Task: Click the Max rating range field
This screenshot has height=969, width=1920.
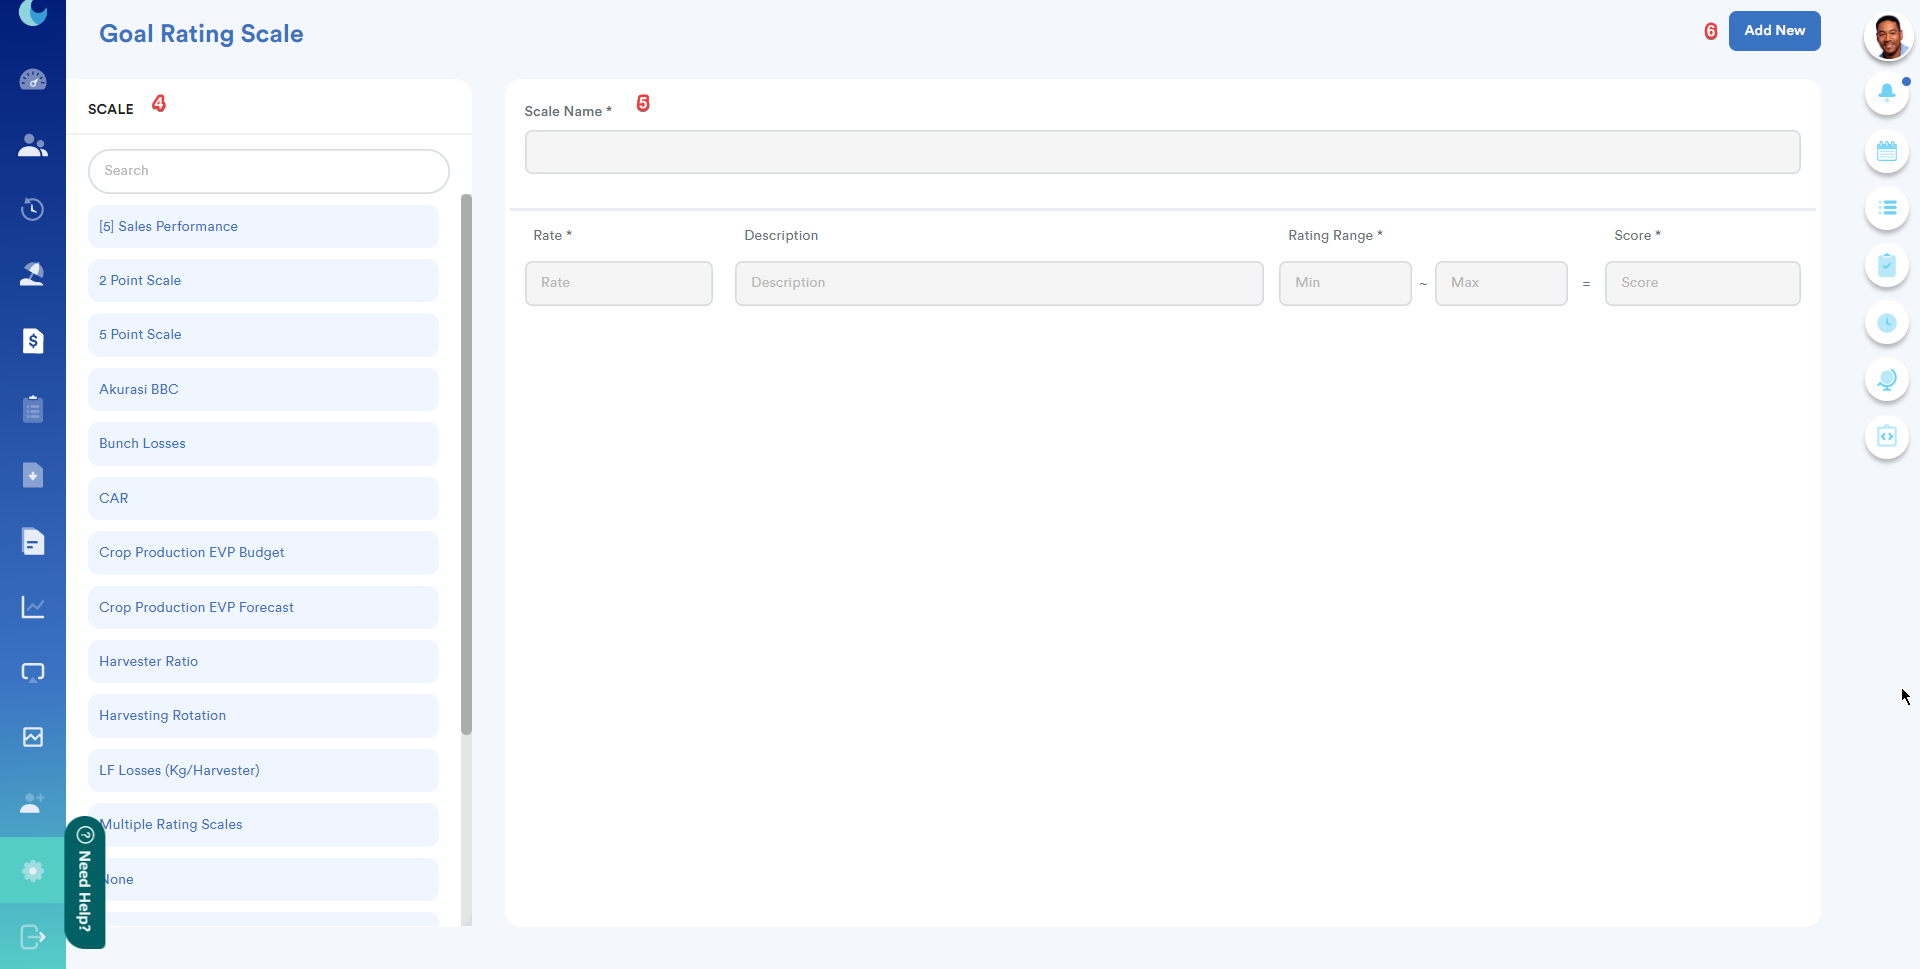Action: (x=1501, y=283)
